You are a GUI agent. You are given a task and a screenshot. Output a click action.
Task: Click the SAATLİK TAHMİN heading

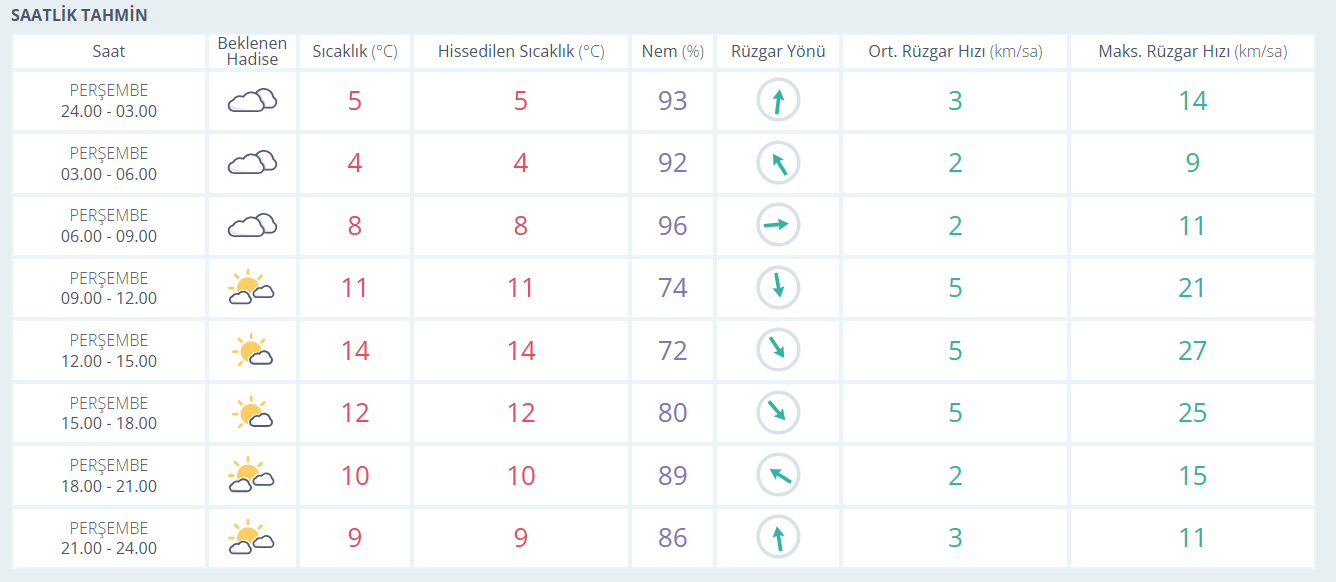tap(79, 16)
